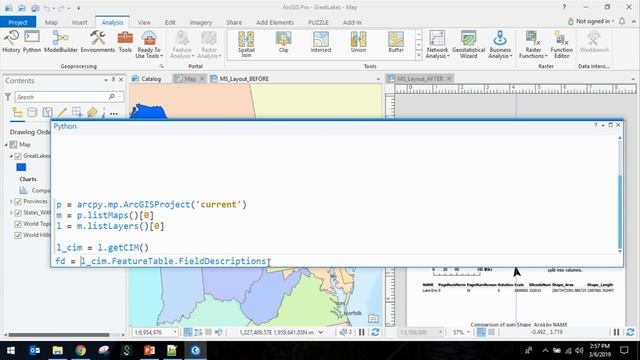Switch Contents to List By Editing
The width and height of the screenshot is (640, 360).
62,112
